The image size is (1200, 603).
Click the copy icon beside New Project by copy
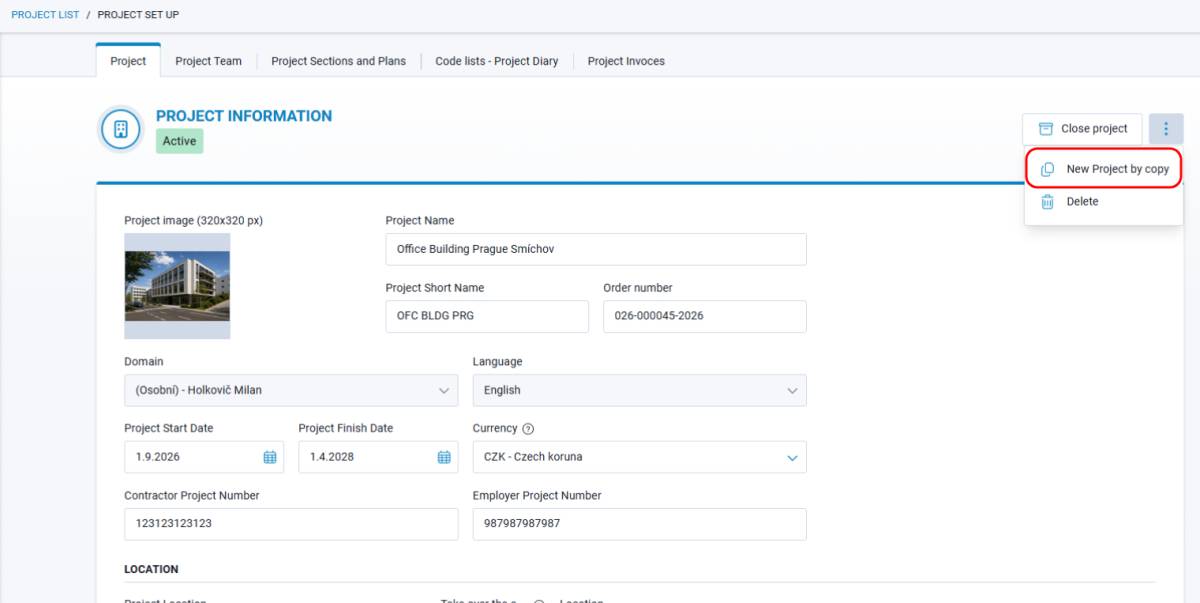click(1047, 169)
